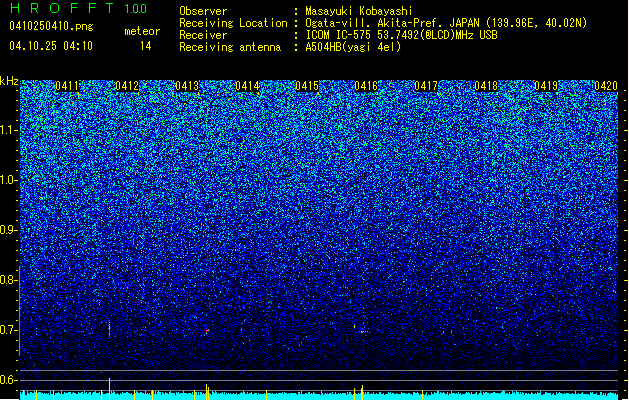The width and height of the screenshot is (629, 400).
Task: Click the Receiver label
Action: coord(203,35)
